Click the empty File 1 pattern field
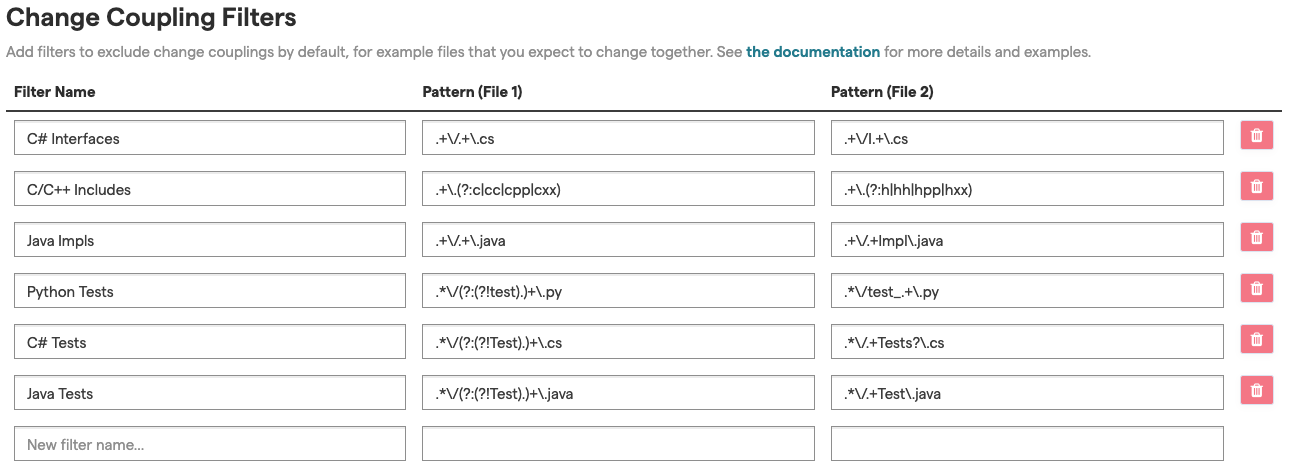The width and height of the screenshot is (1291, 474). coord(618,444)
